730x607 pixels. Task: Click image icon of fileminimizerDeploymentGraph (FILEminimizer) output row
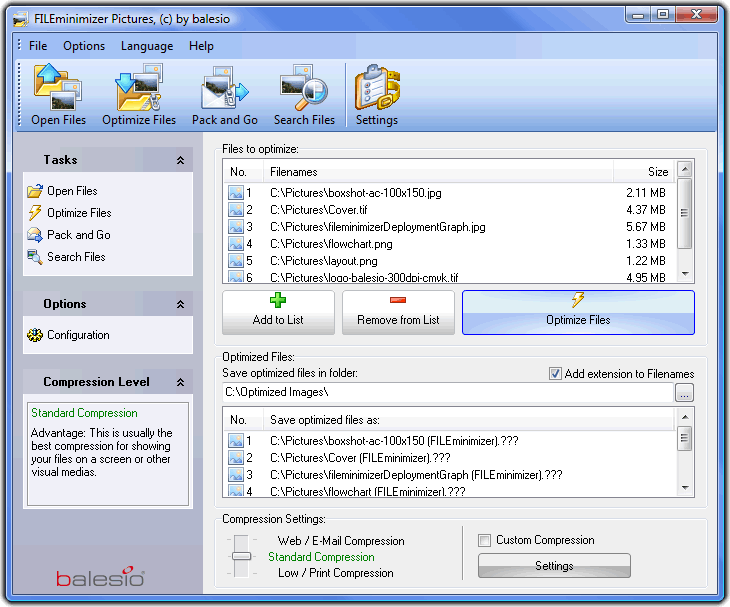236,475
